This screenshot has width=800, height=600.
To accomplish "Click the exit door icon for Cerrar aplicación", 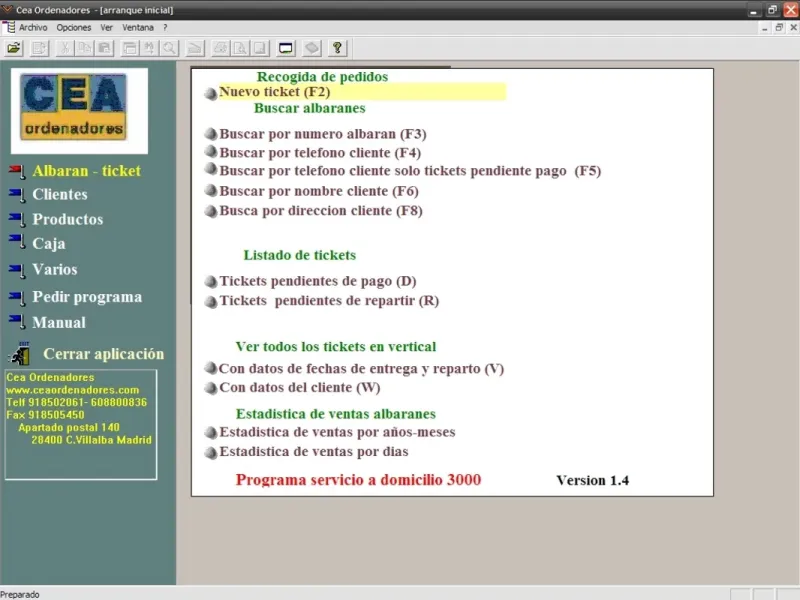I will tap(20, 354).
